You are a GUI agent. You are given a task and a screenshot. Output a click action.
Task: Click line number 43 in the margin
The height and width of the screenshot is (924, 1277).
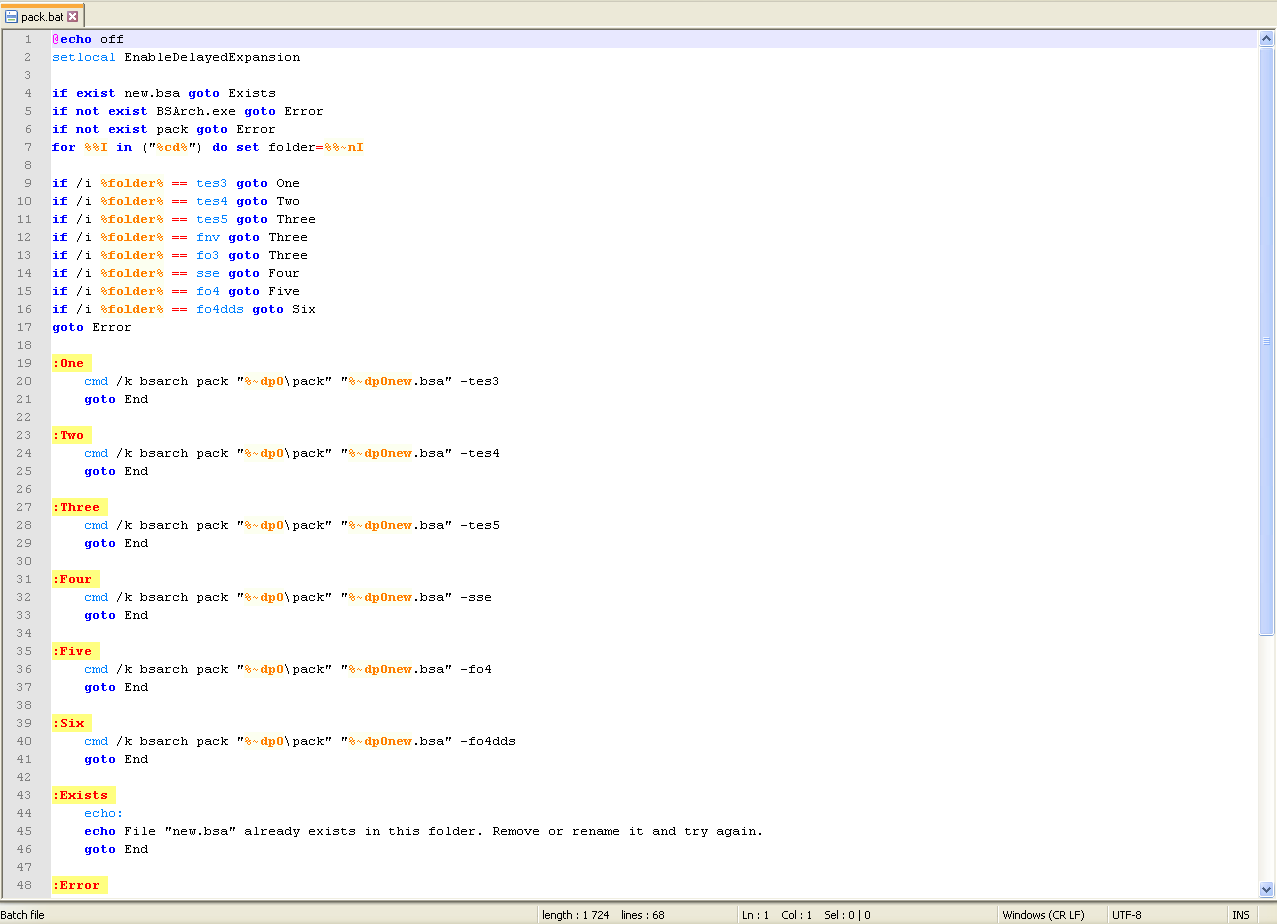click(25, 795)
